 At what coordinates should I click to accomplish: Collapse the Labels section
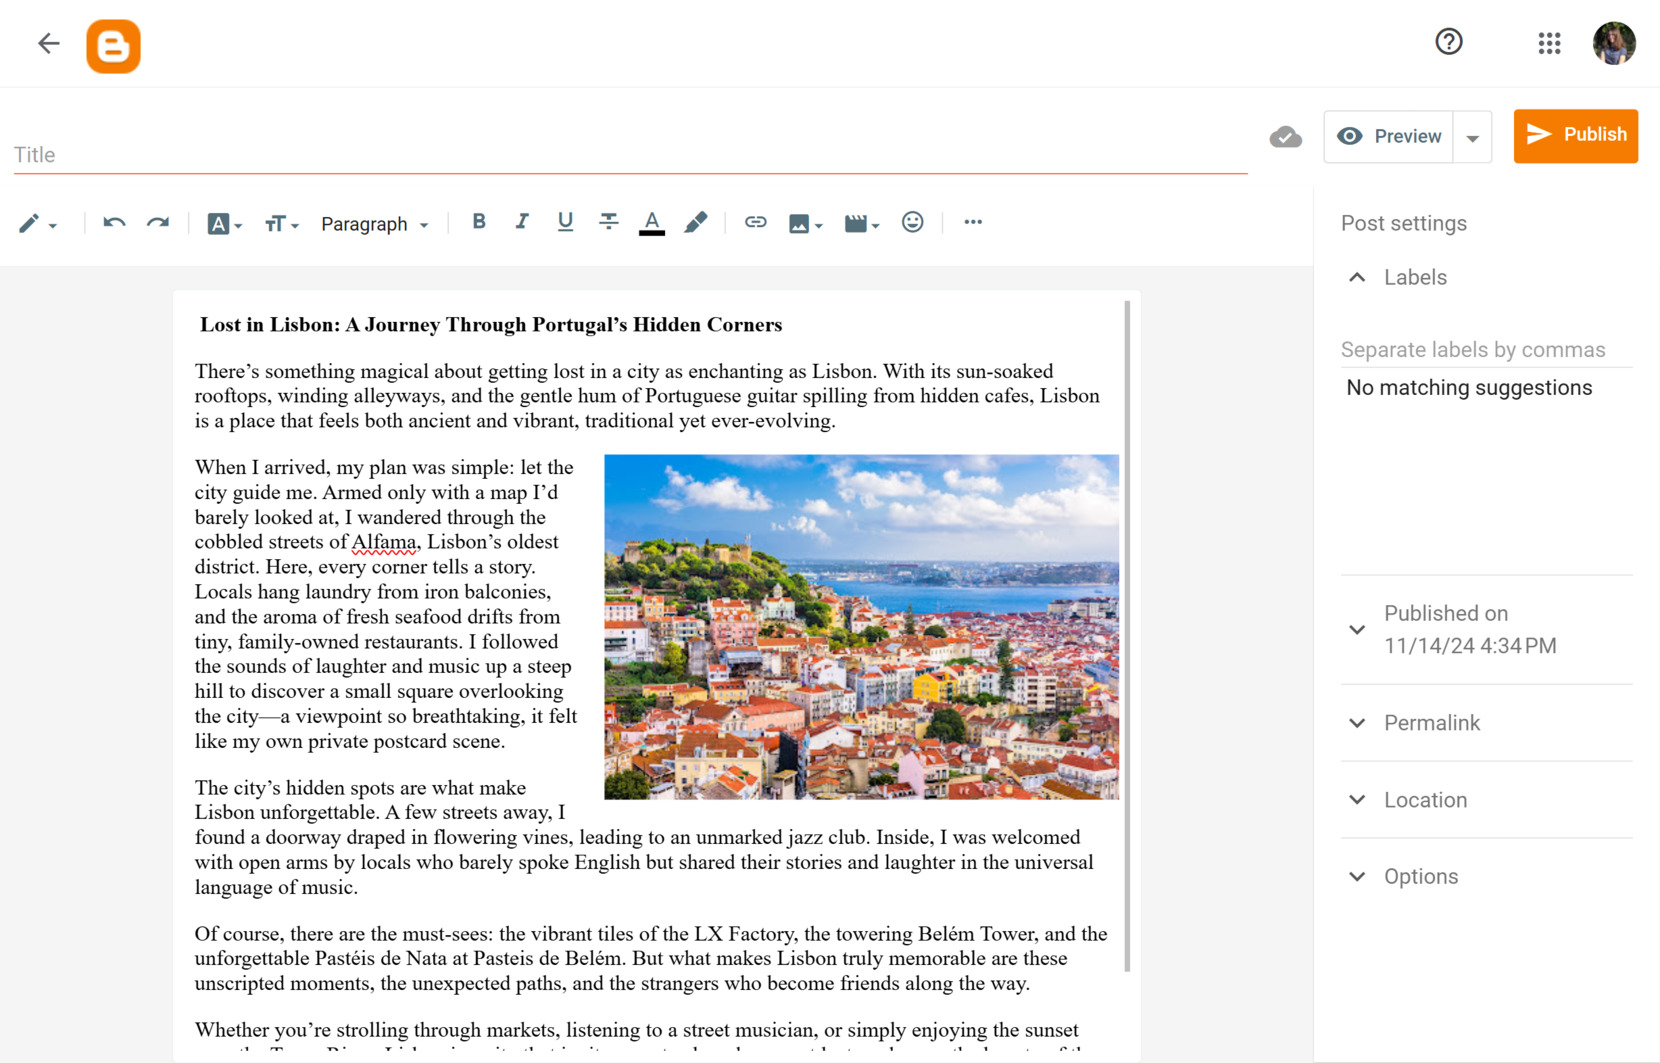[1356, 277]
